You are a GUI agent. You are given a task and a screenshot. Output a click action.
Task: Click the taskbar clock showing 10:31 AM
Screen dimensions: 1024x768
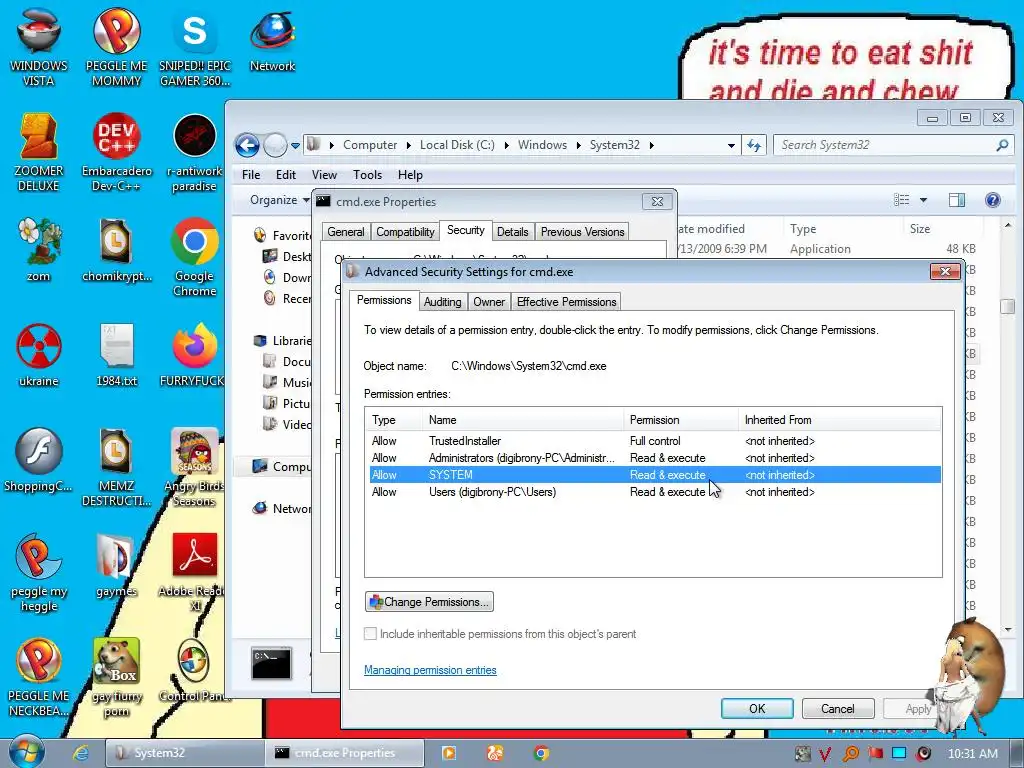point(972,754)
